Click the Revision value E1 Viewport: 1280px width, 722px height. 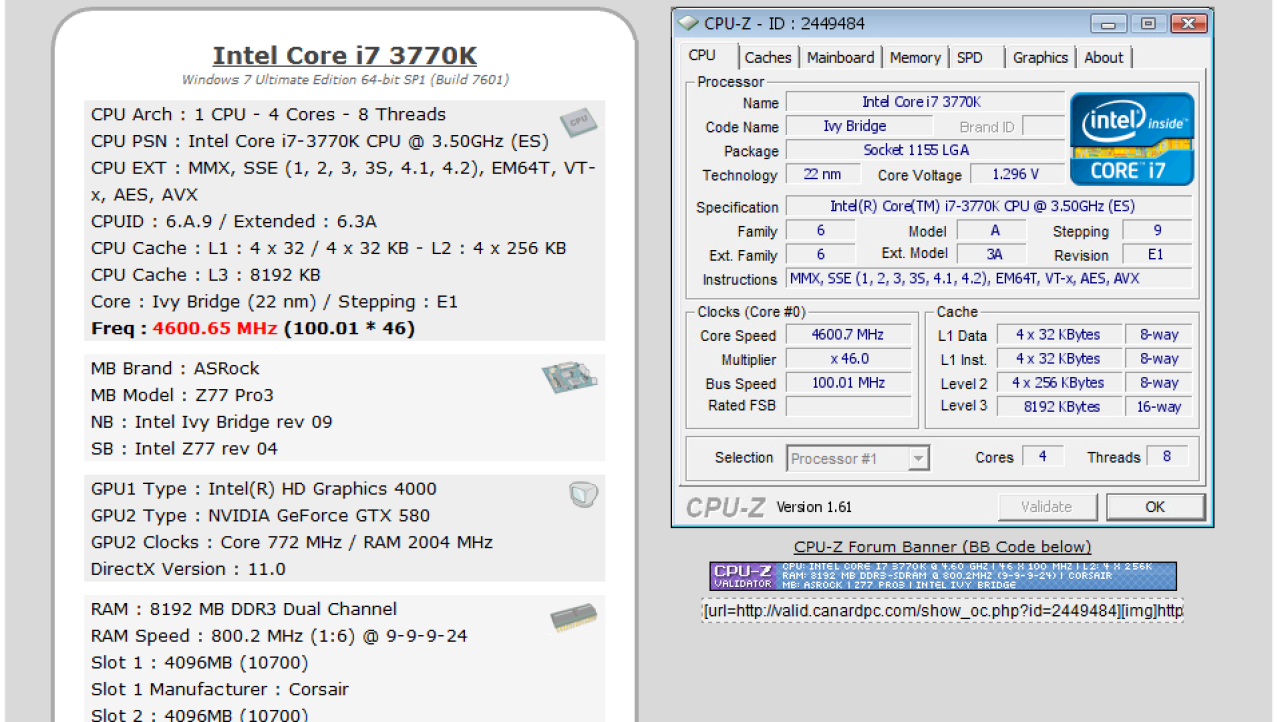click(1156, 254)
